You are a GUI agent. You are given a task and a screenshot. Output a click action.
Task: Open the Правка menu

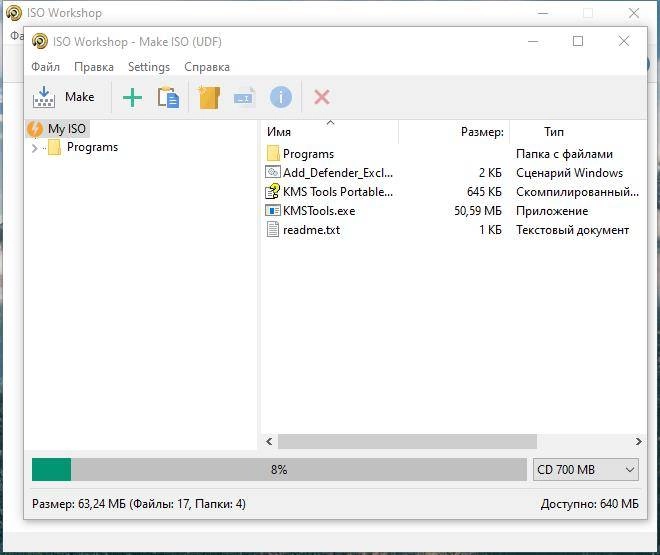(93, 67)
